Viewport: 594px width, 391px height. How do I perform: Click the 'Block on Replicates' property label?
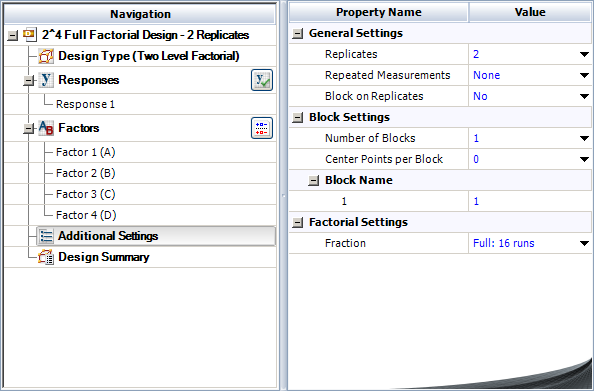(374, 96)
